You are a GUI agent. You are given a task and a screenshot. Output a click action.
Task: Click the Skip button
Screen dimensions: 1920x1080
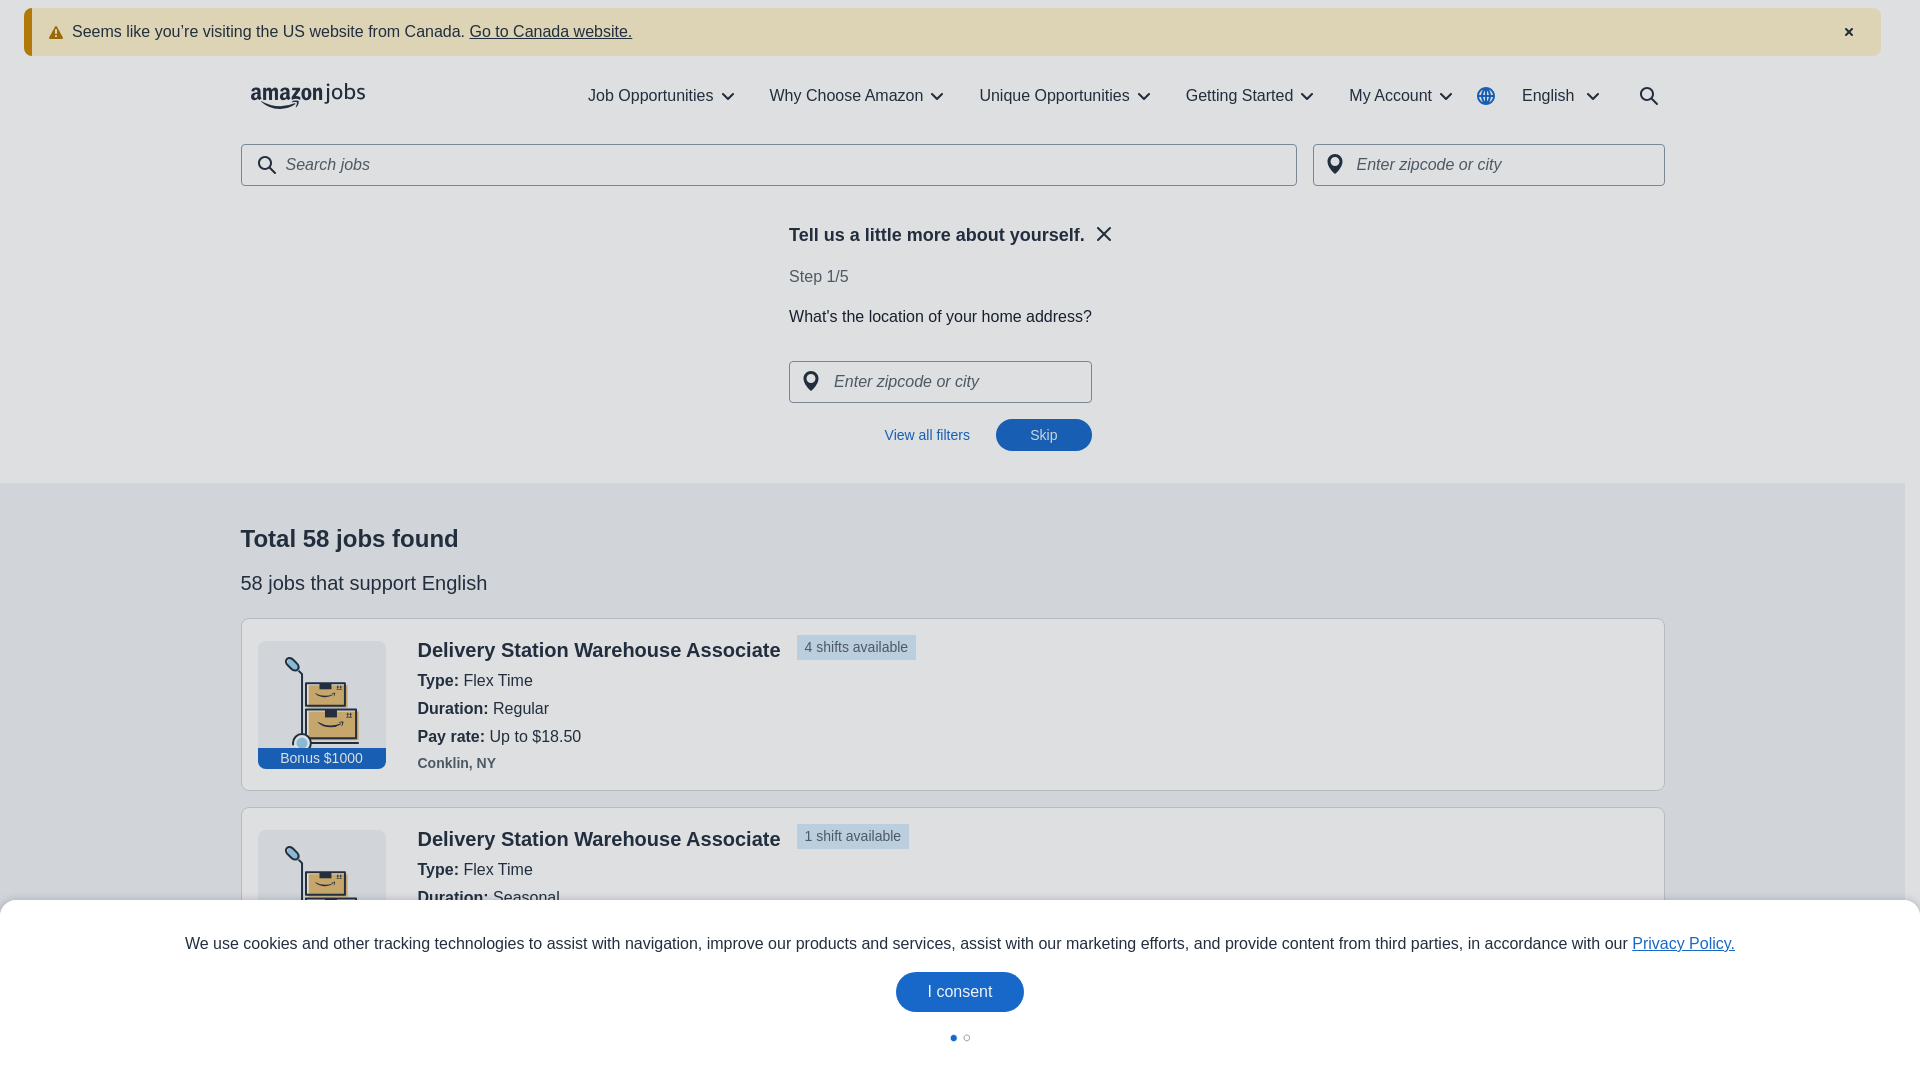click(x=1044, y=435)
